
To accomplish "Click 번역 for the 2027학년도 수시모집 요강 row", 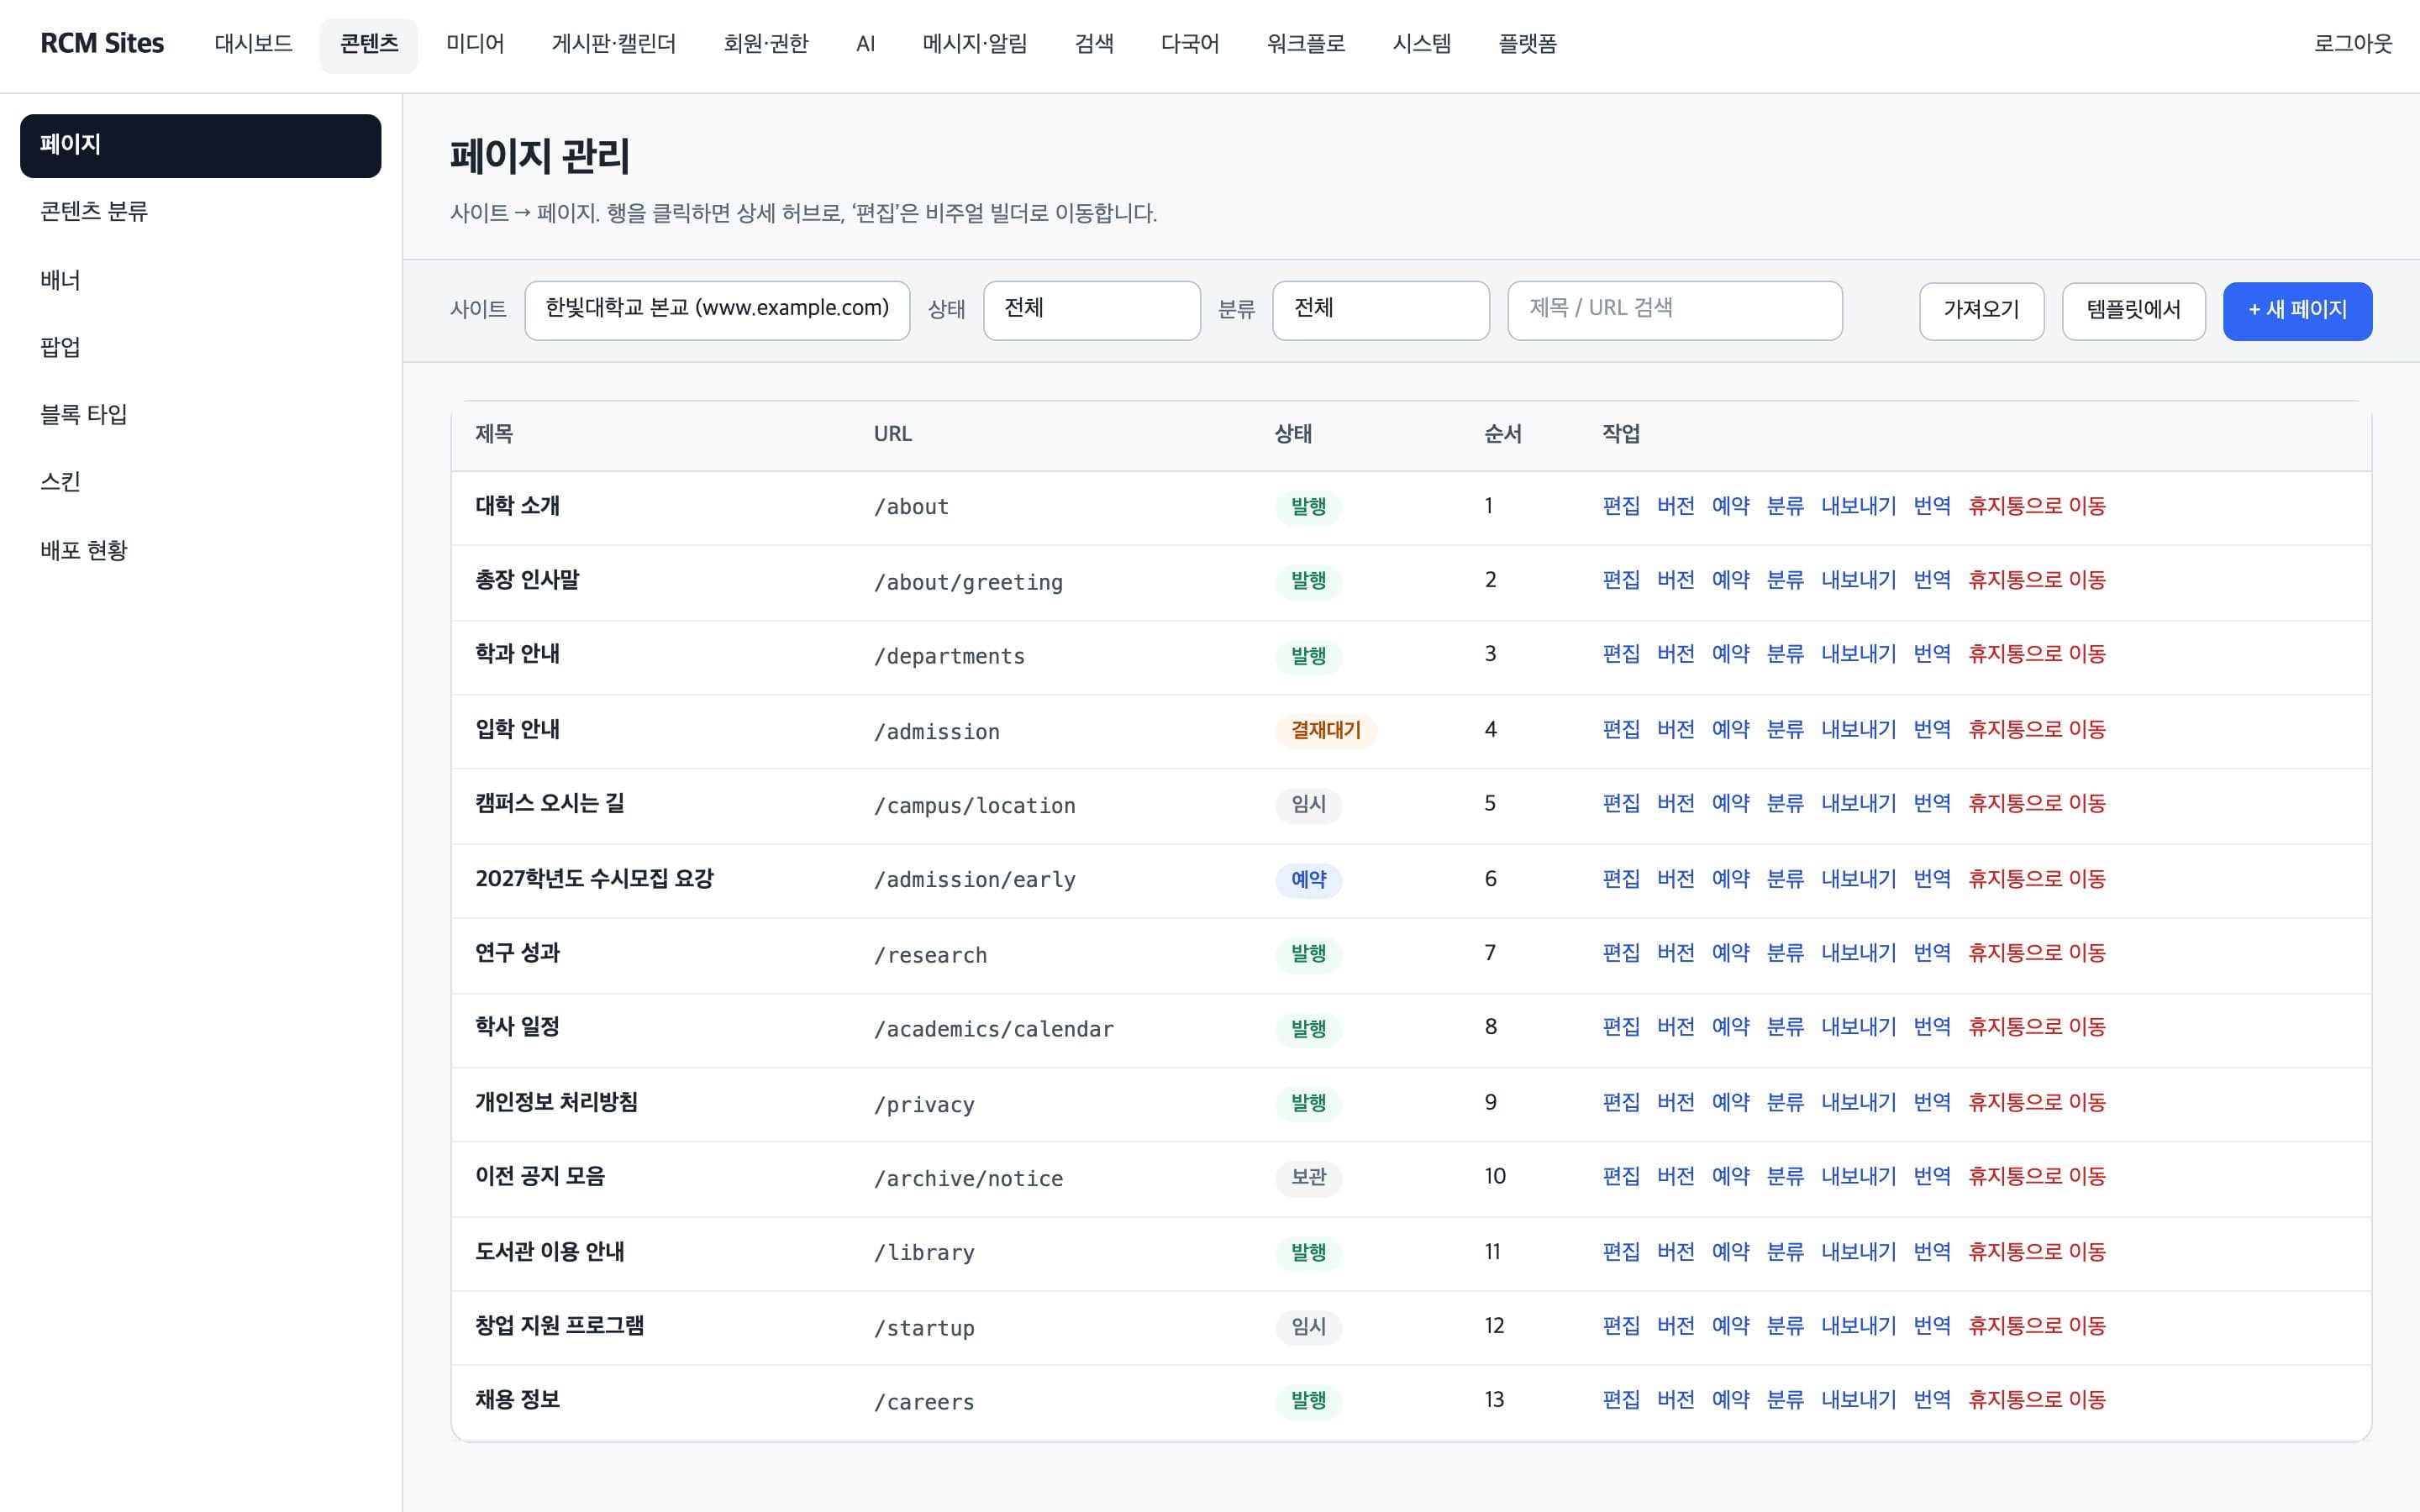I will [1931, 879].
